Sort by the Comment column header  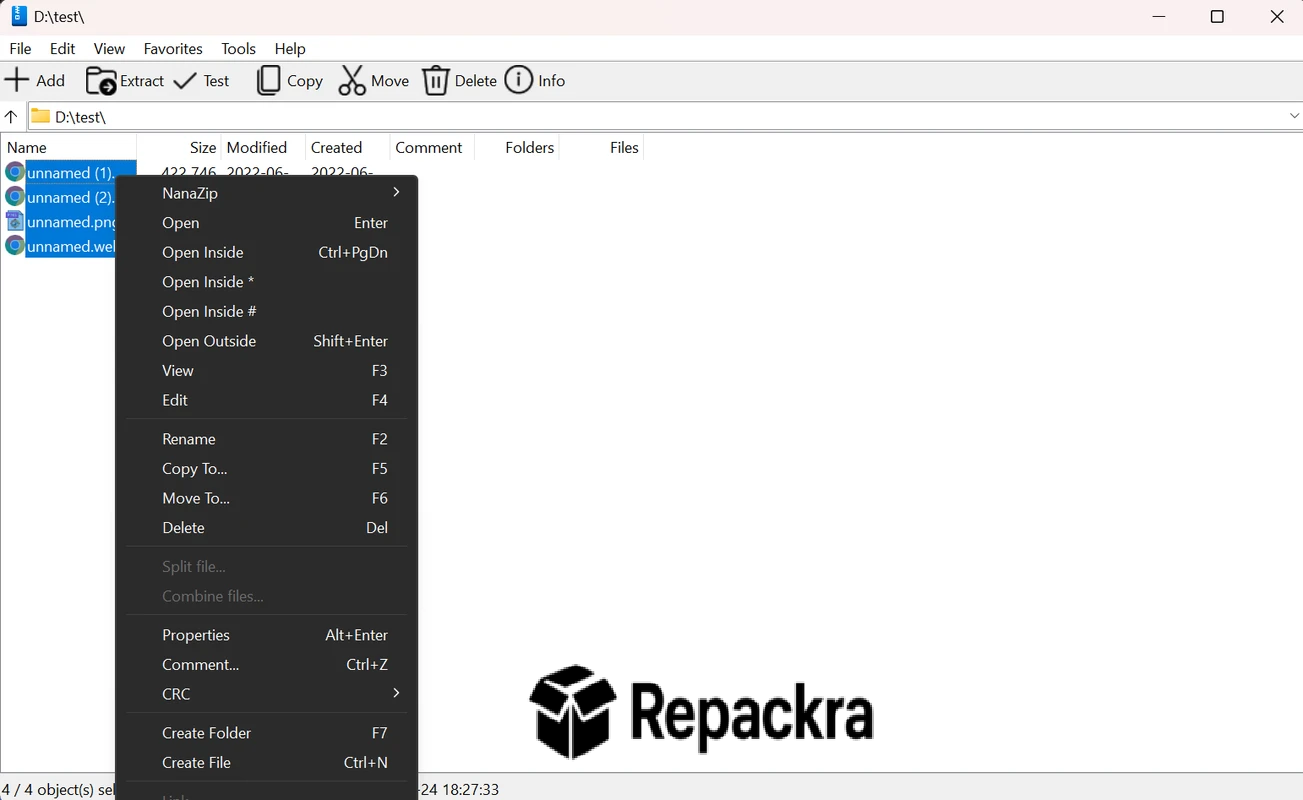coord(431,147)
